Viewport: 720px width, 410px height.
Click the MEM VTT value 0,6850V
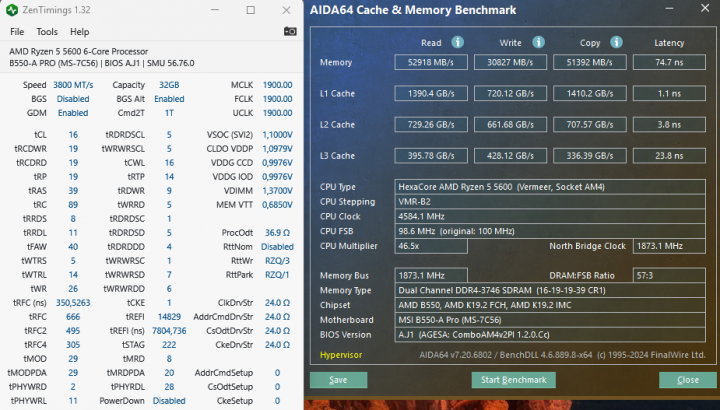277,205
